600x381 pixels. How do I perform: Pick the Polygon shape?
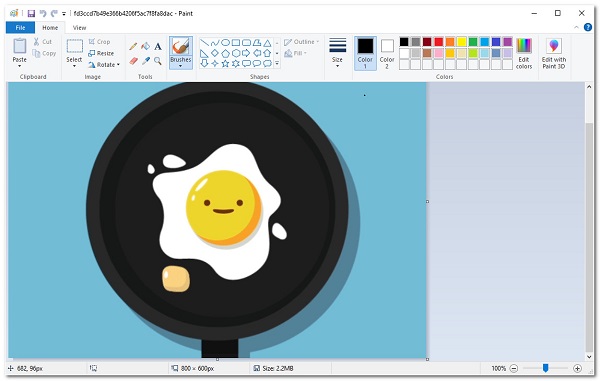click(257, 43)
